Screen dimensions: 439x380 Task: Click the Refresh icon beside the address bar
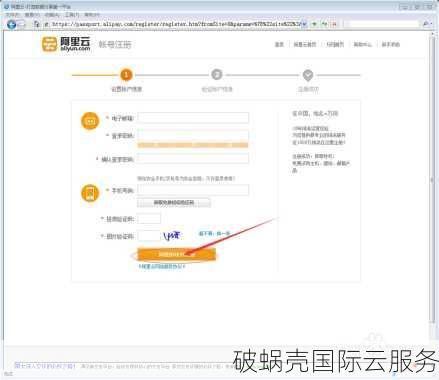pos(324,24)
